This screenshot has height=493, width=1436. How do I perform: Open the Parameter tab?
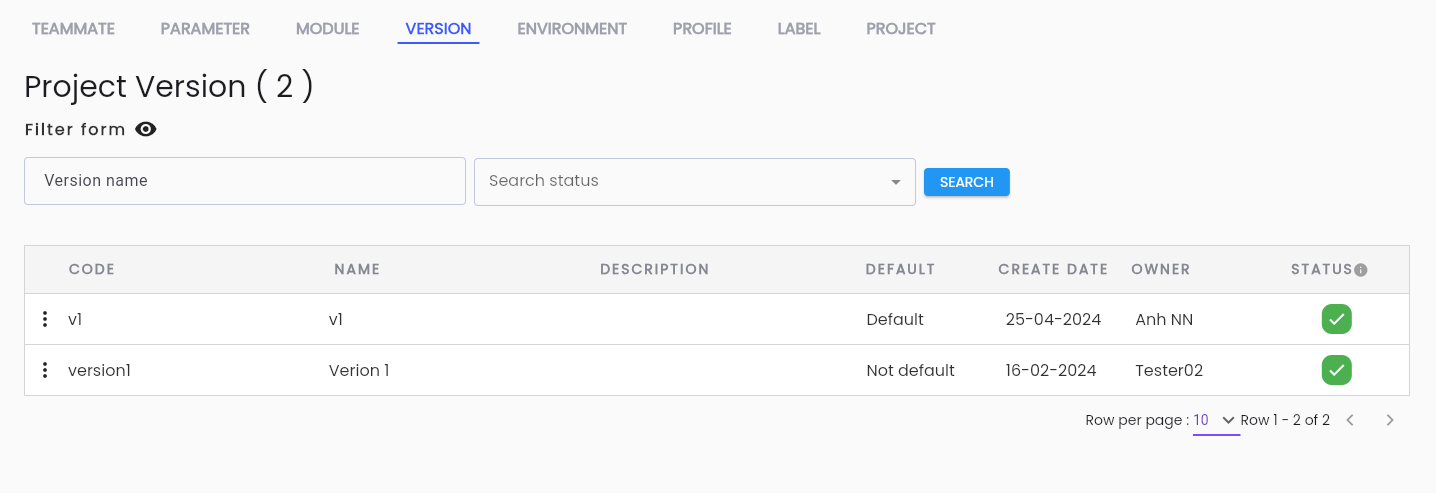point(205,29)
